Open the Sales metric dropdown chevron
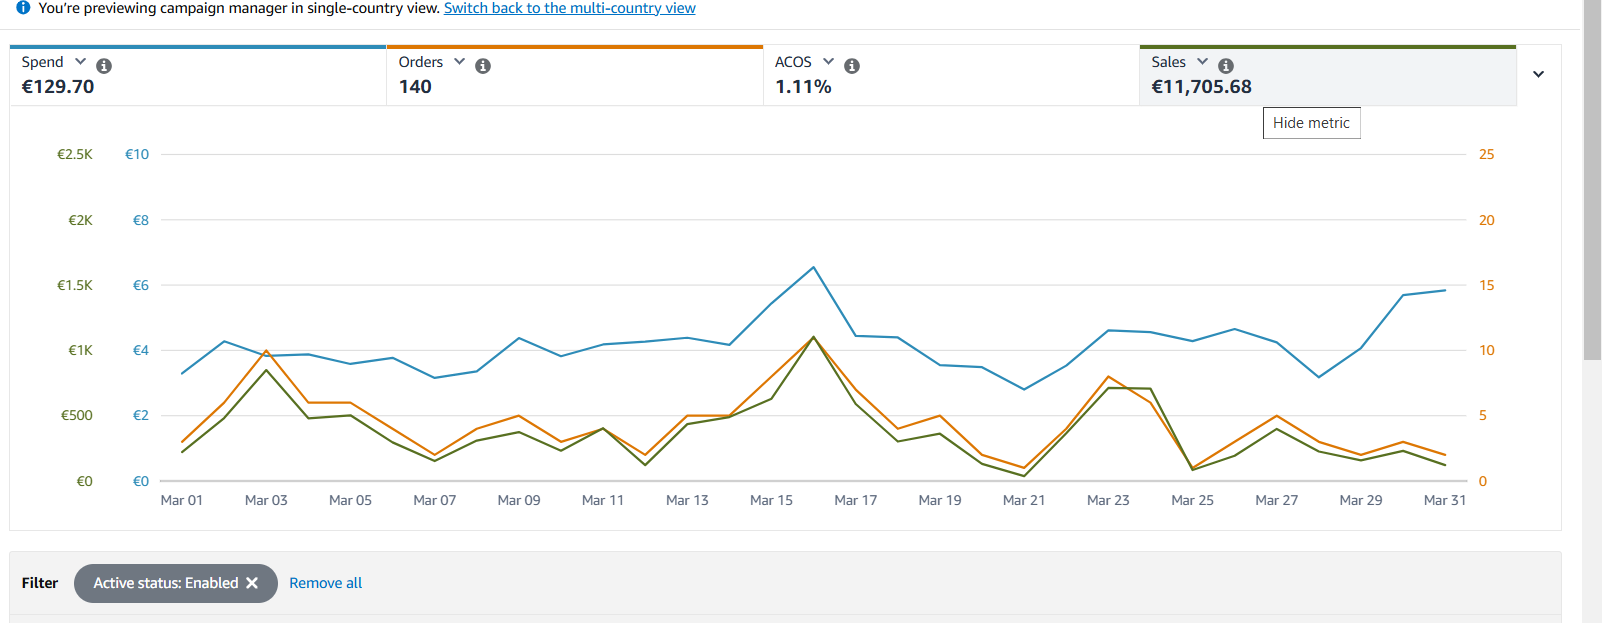Image resolution: width=1602 pixels, height=623 pixels. coord(1202,62)
